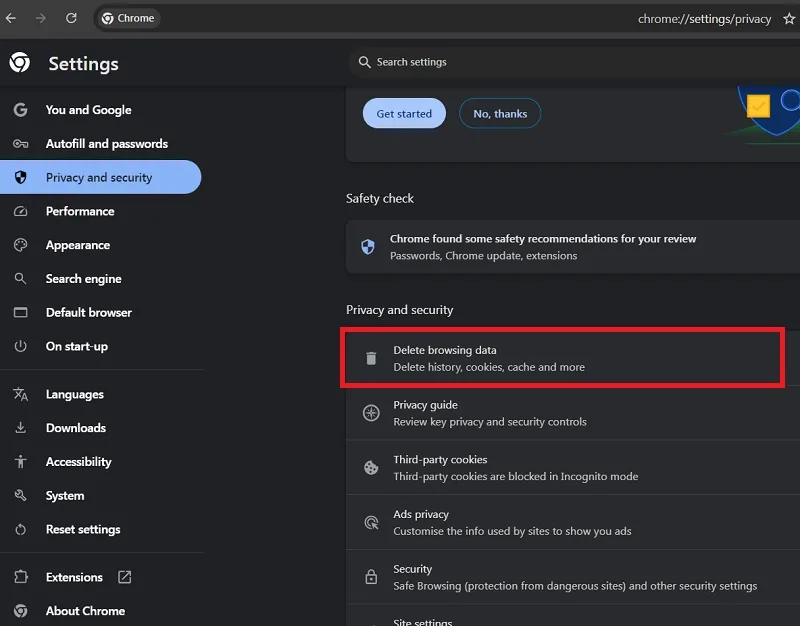Reload the page with refresh icon

click(71, 18)
